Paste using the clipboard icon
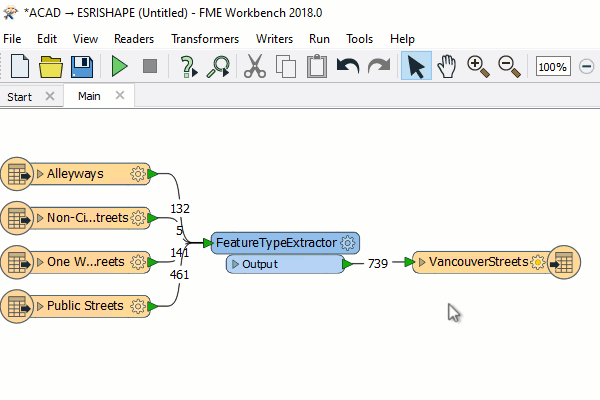The width and height of the screenshot is (600, 400). [317, 66]
